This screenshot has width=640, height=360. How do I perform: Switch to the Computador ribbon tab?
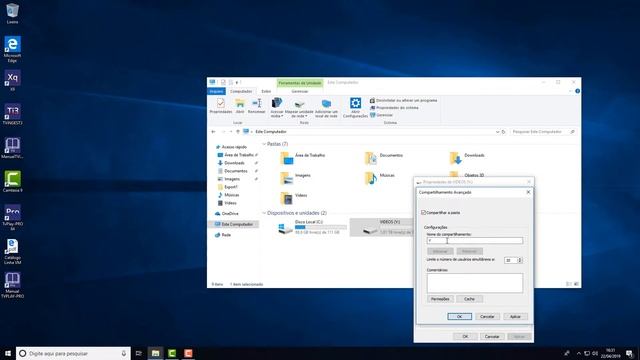[241, 91]
